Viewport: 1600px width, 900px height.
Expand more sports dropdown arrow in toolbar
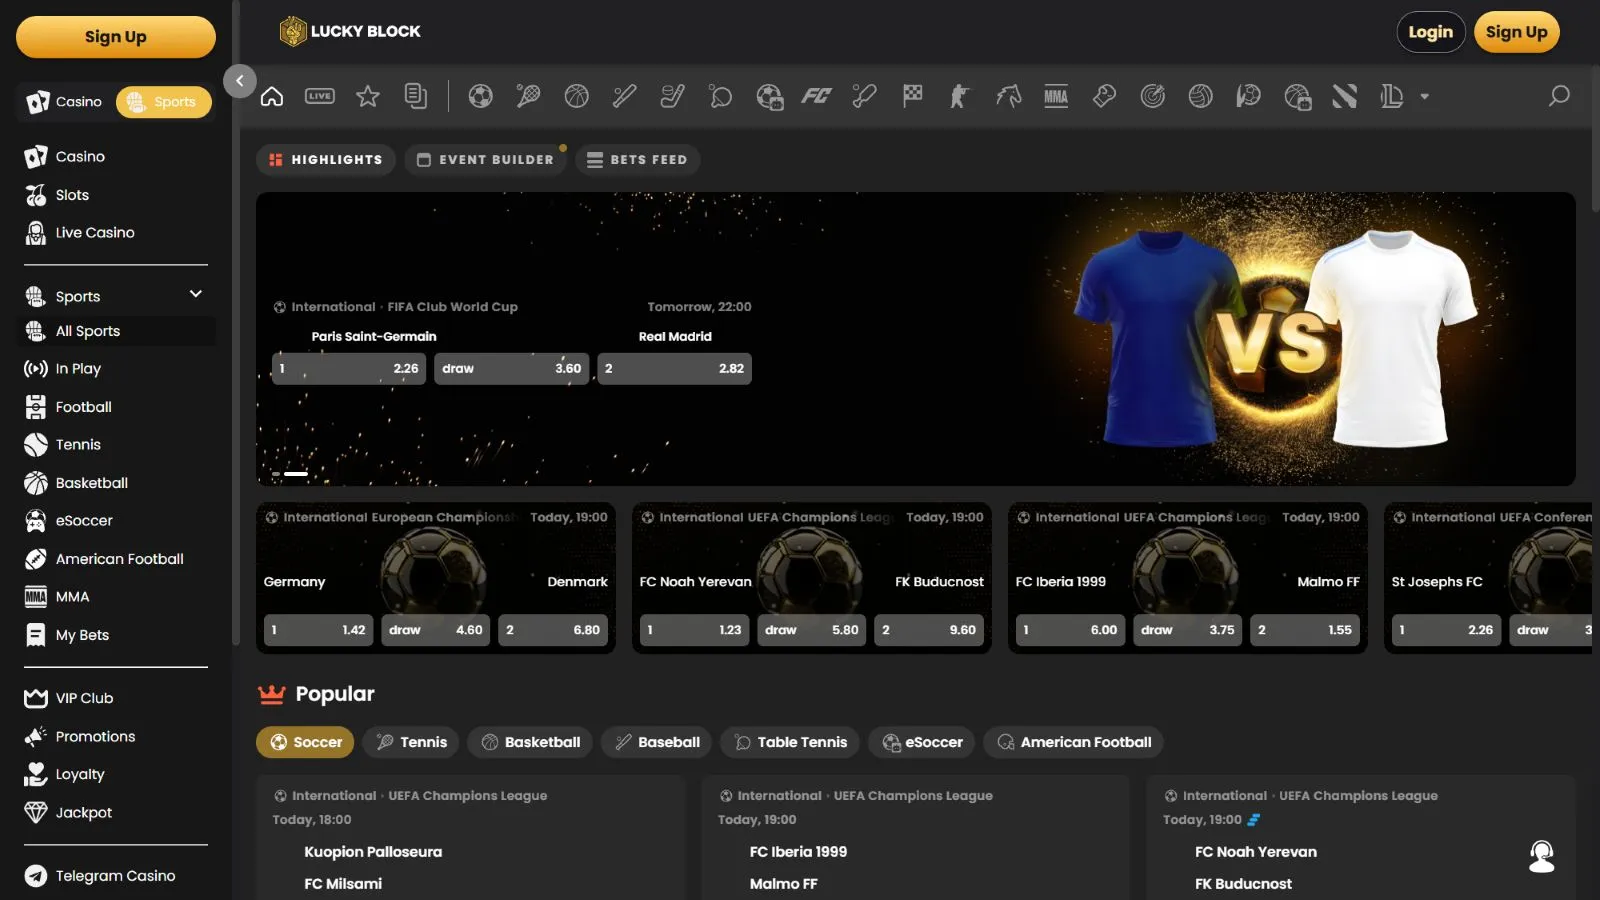pyautogui.click(x=1424, y=97)
